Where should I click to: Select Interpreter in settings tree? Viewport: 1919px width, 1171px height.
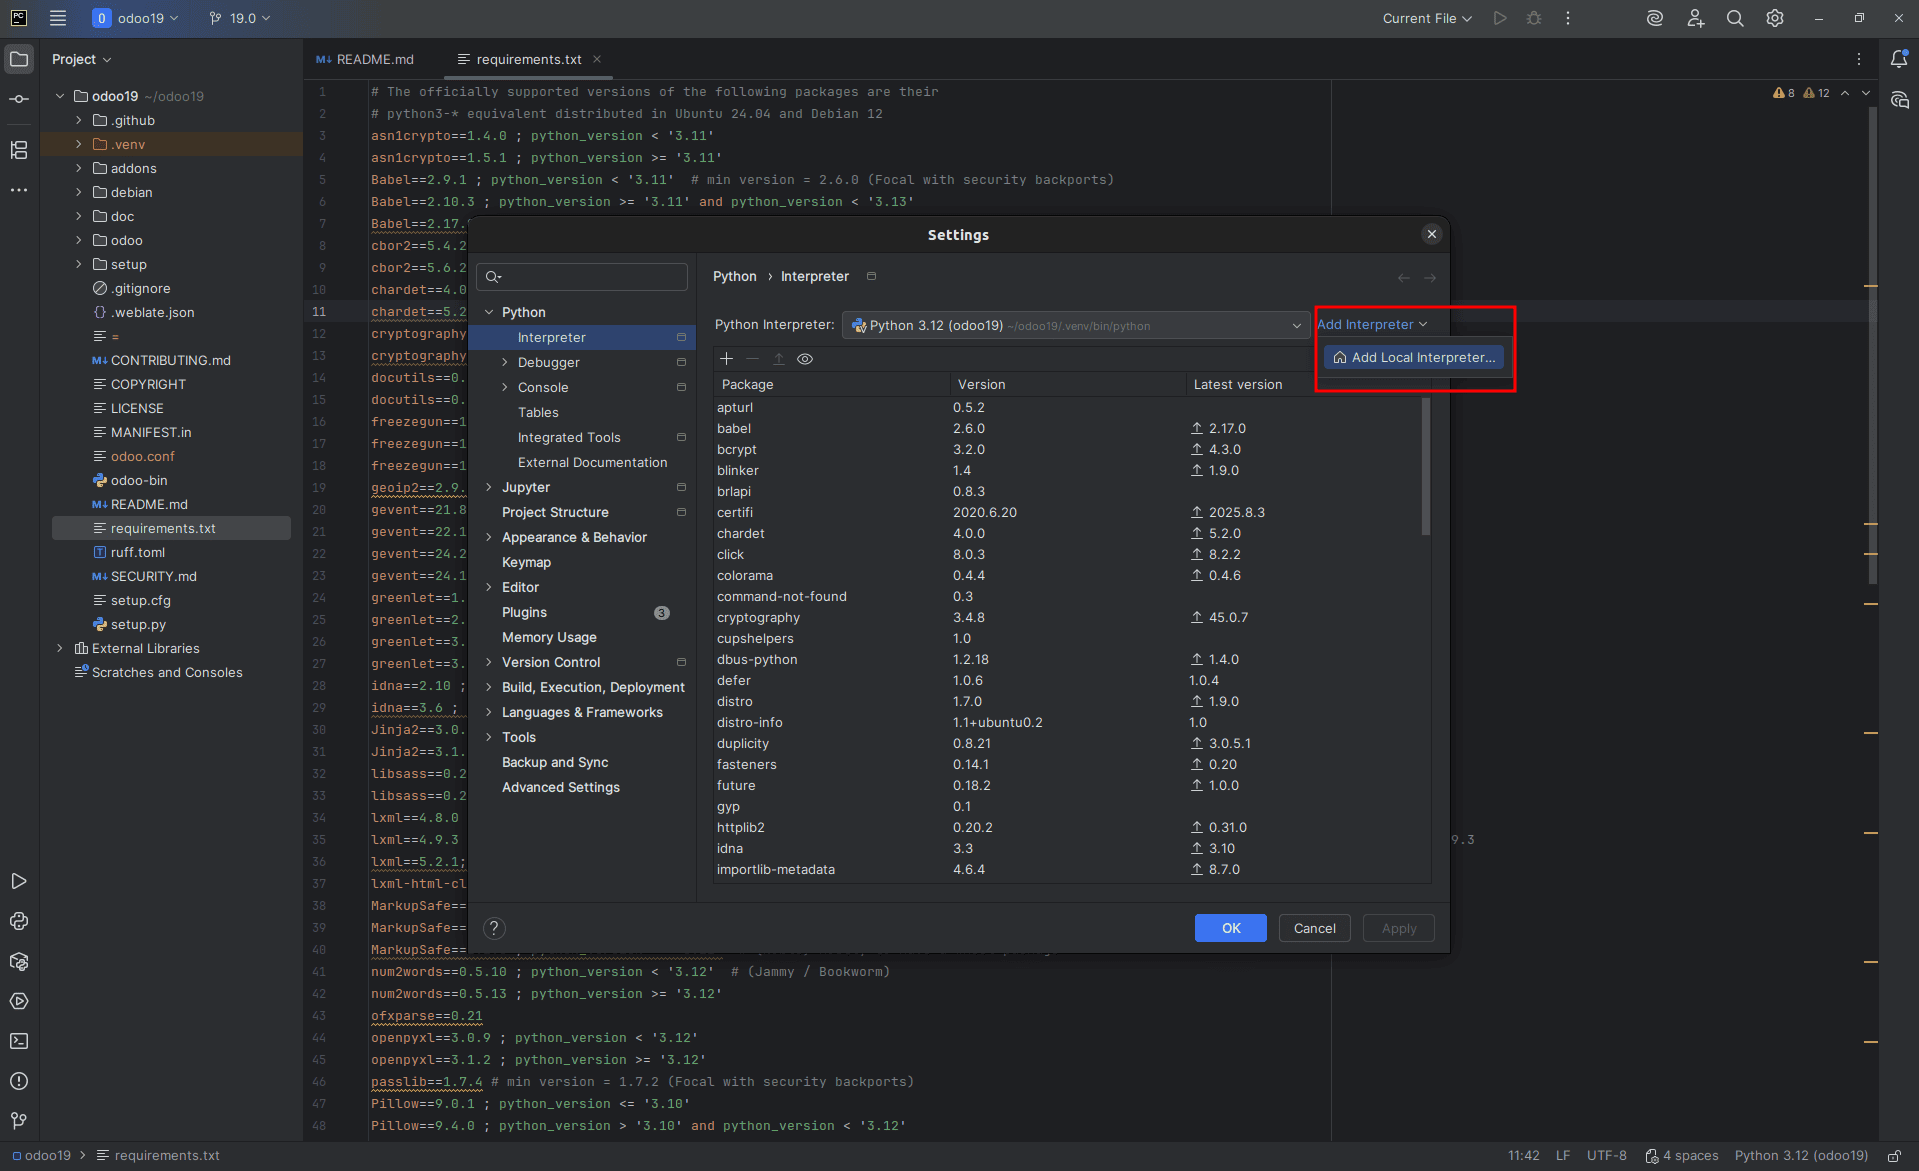click(582, 337)
